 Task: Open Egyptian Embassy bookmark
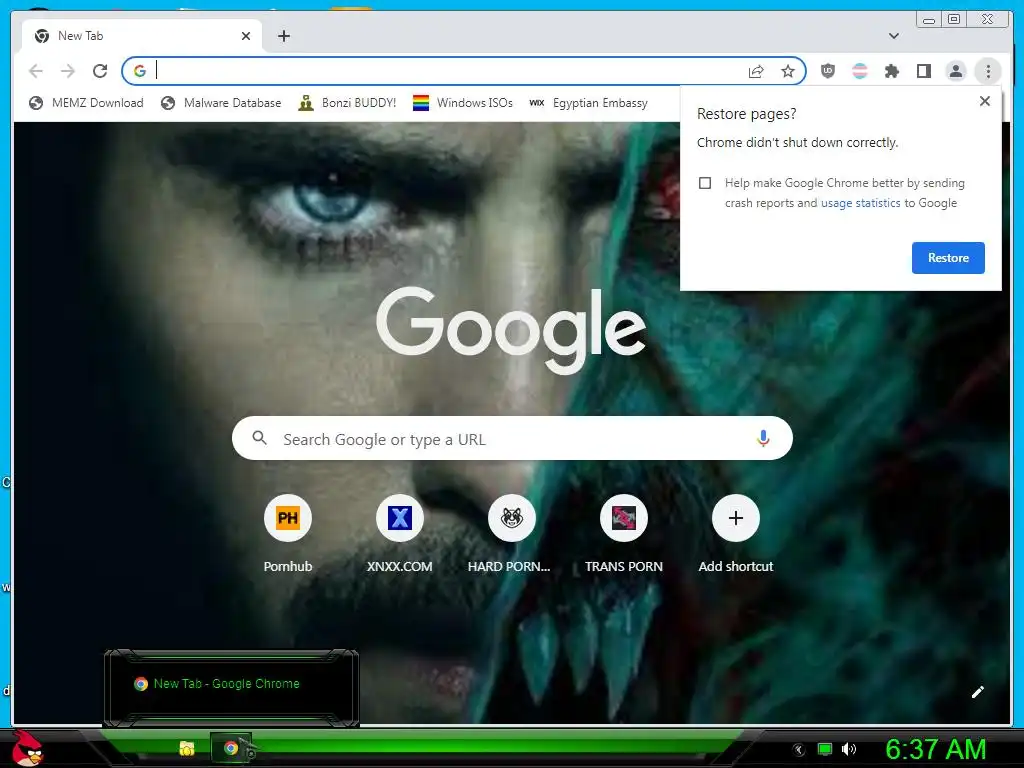coord(588,103)
